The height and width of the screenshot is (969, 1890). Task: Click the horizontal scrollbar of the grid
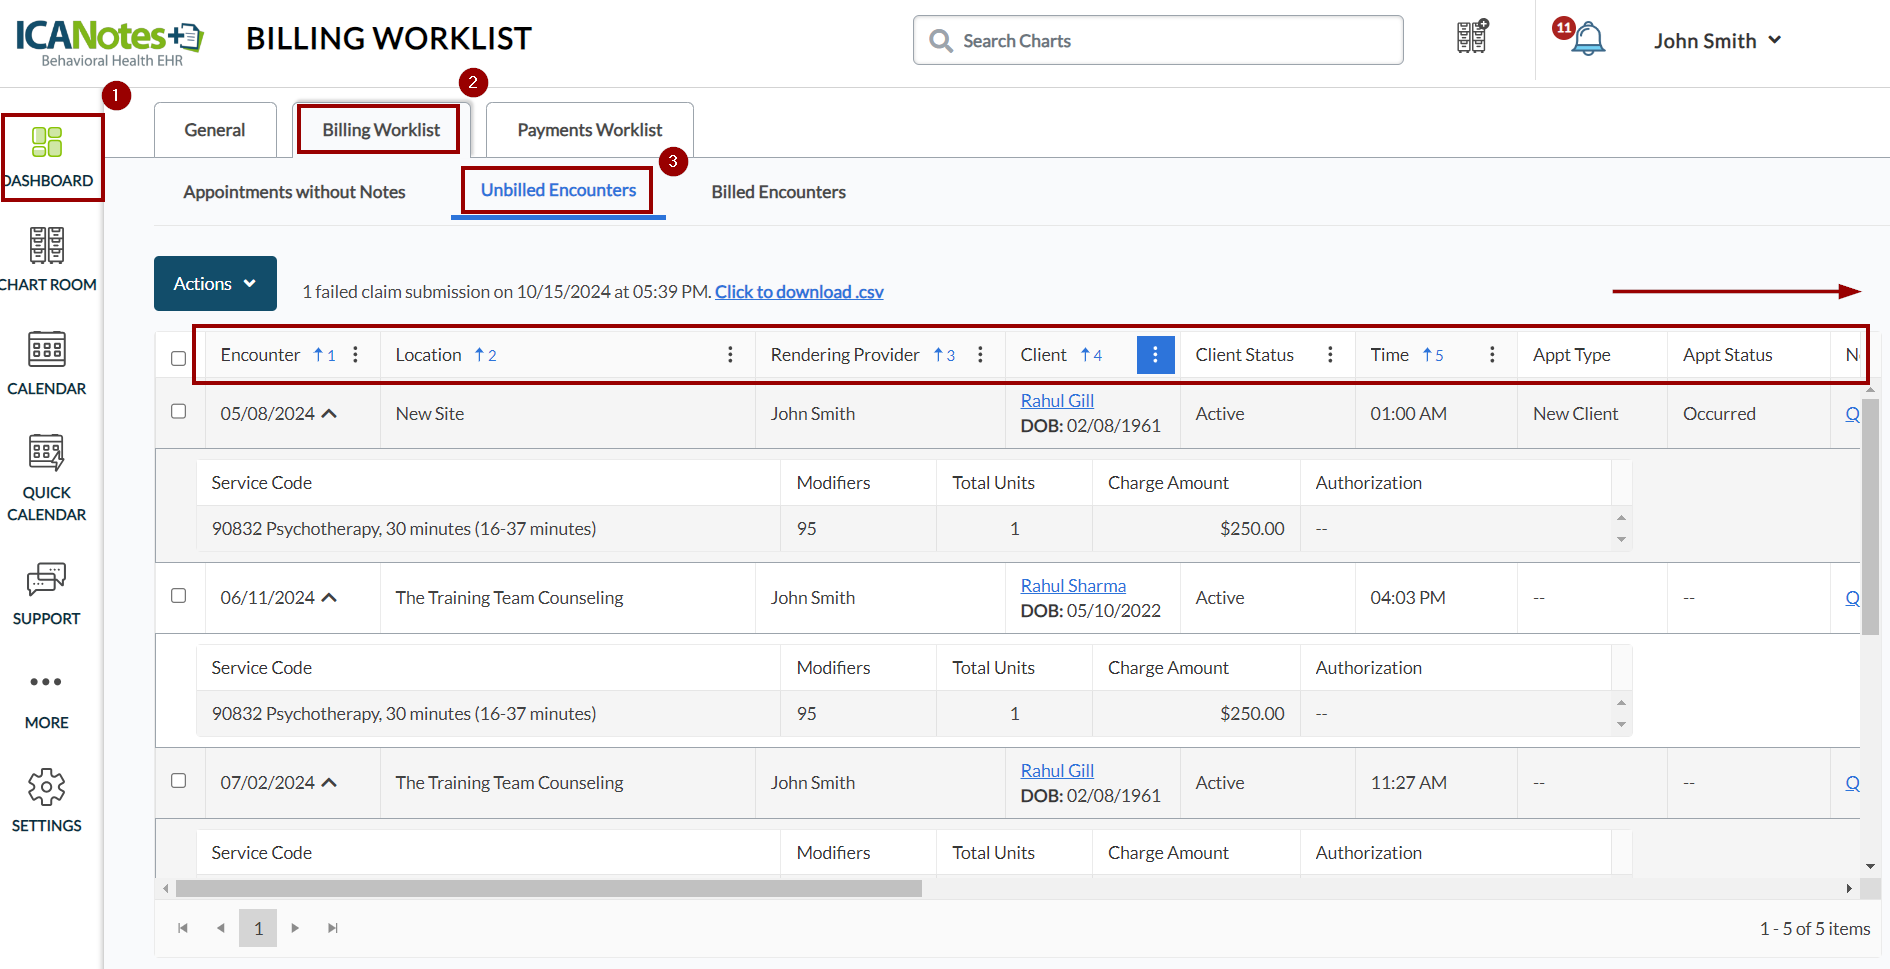548,889
